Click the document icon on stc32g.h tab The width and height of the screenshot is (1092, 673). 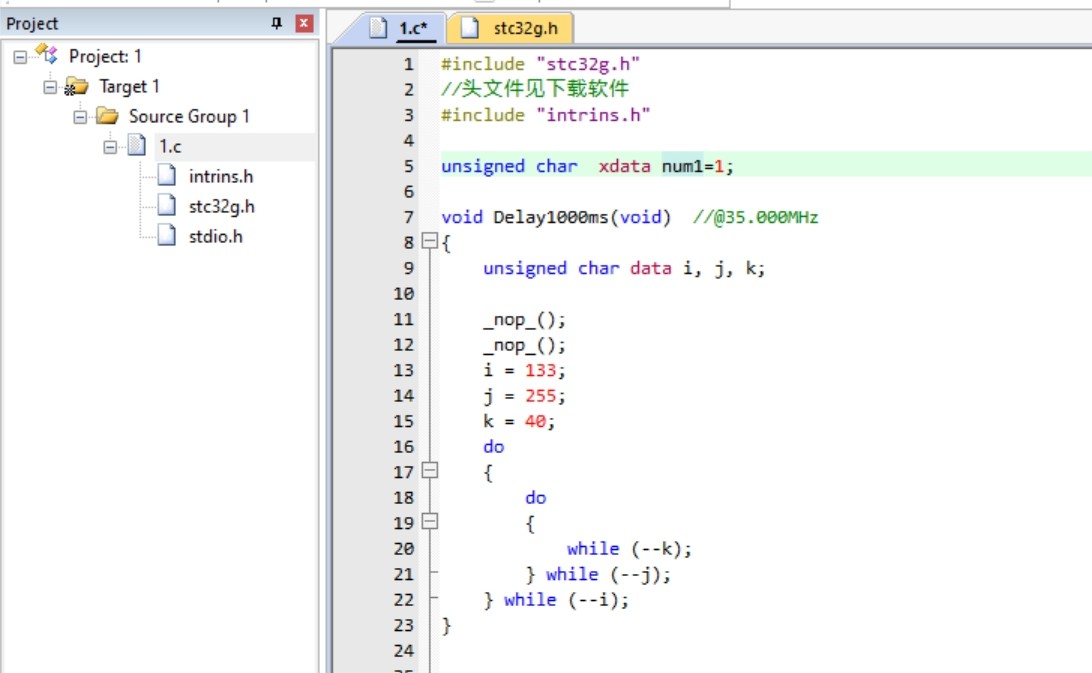(x=470, y=28)
